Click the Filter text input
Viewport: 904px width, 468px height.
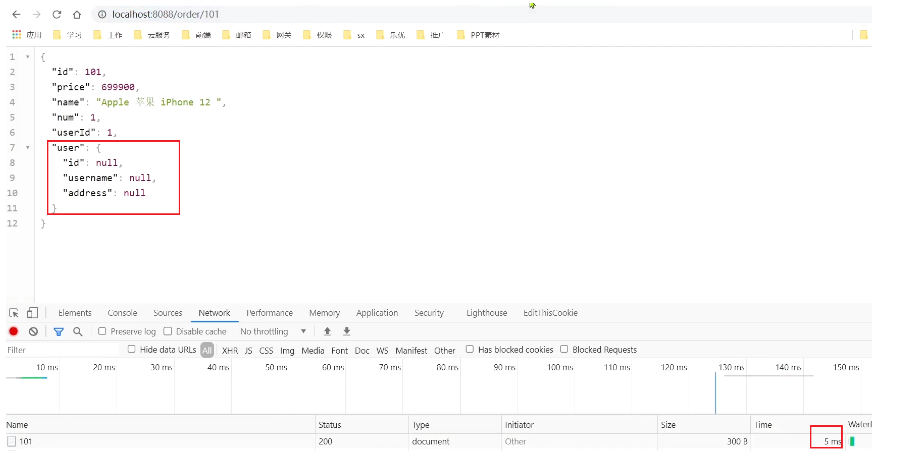pyautogui.click(x=60, y=350)
